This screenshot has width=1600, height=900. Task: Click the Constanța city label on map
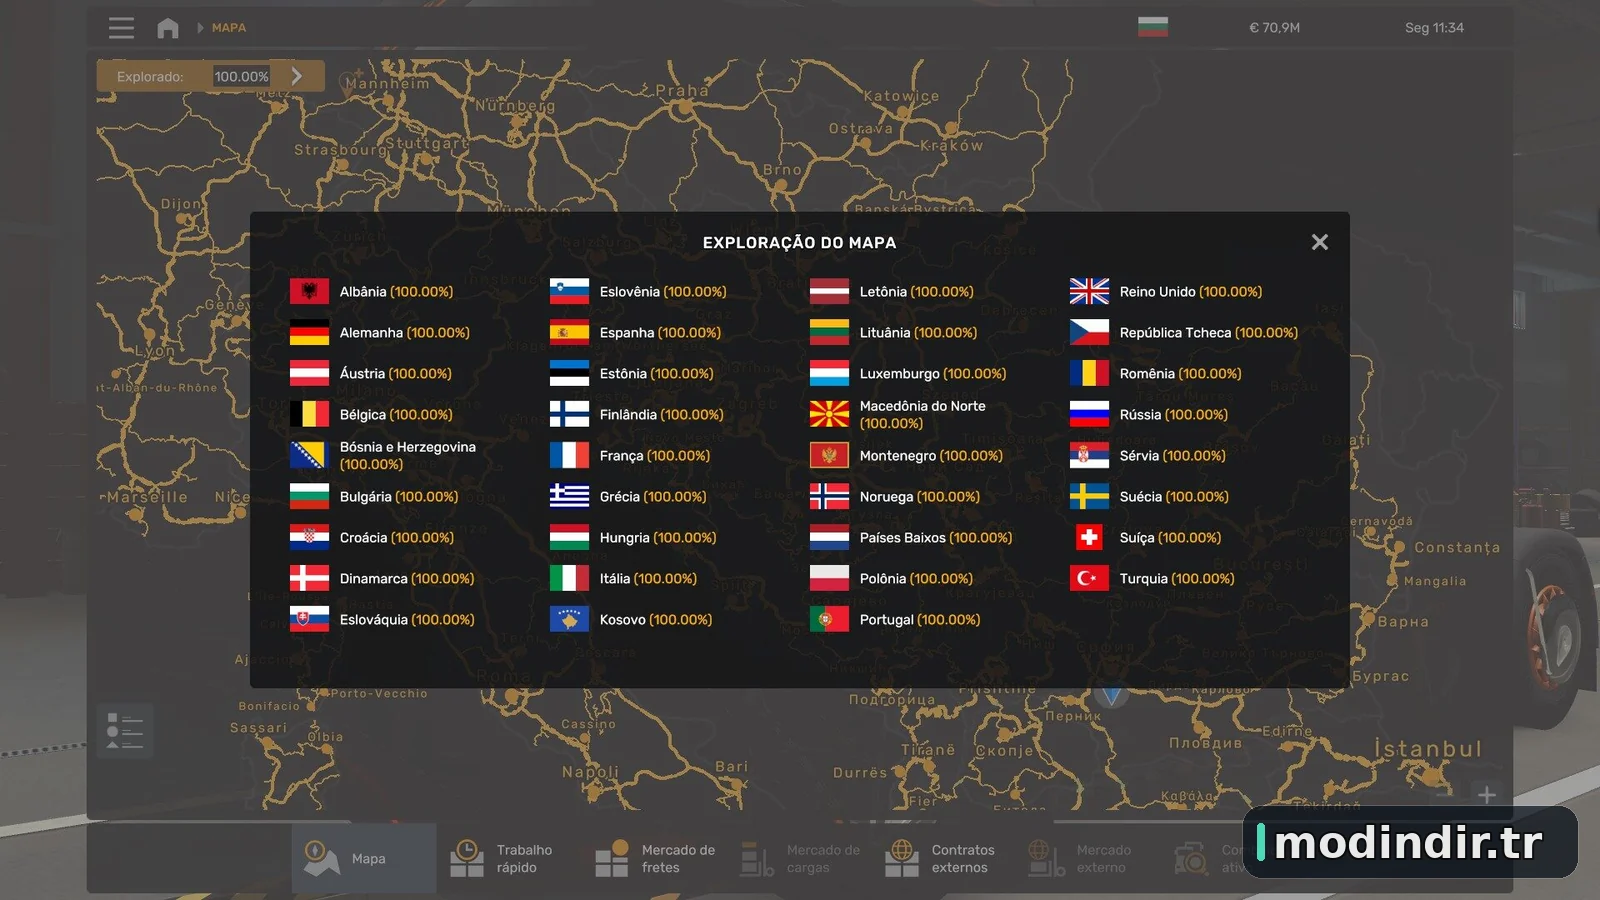pos(1457,548)
